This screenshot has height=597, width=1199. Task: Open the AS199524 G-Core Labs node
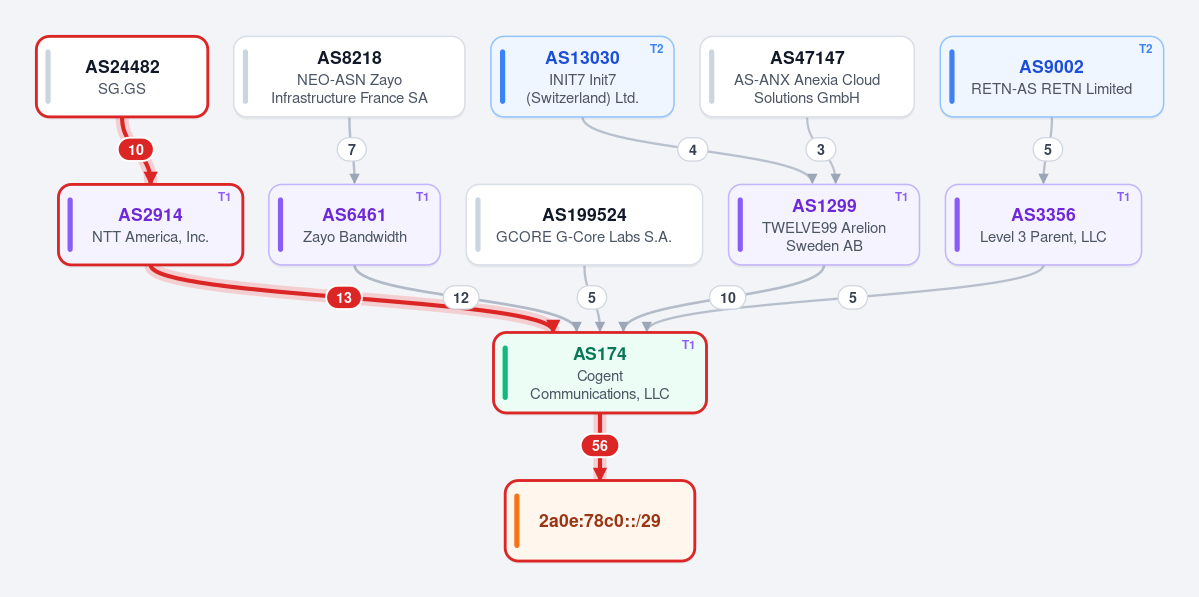pos(584,225)
